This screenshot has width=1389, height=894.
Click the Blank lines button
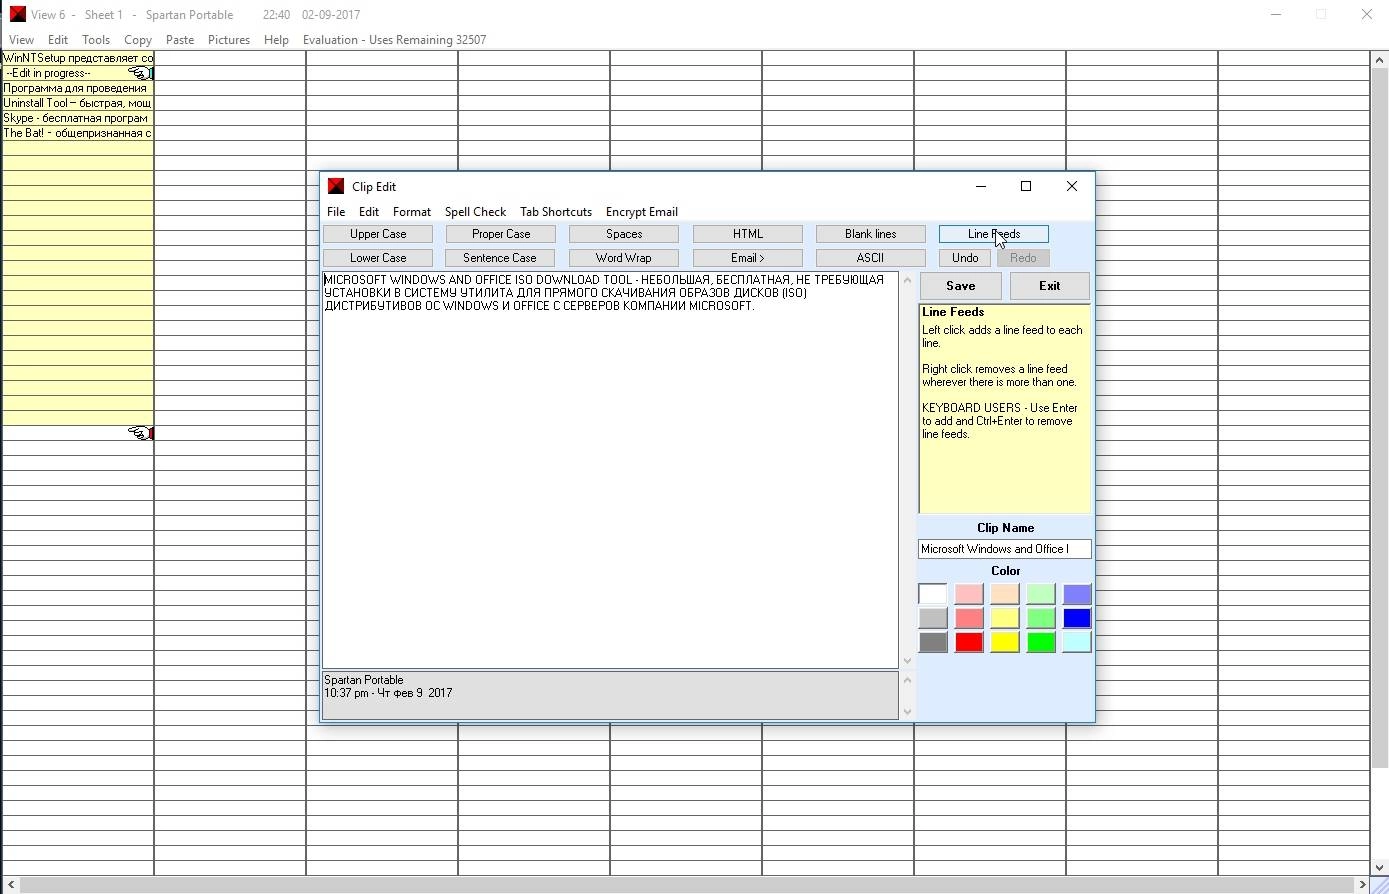click(x=871, y=234)
